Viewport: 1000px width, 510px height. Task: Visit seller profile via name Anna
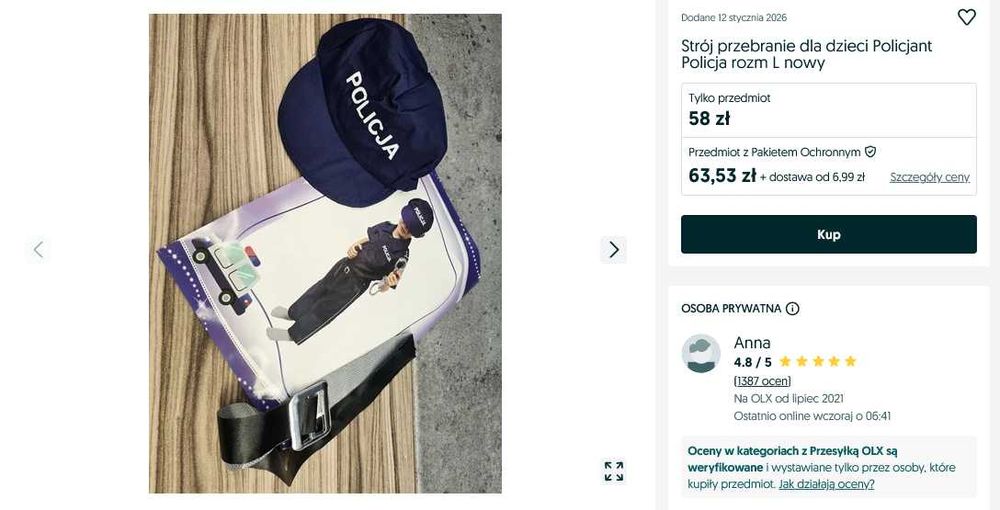tap(752, 343)
